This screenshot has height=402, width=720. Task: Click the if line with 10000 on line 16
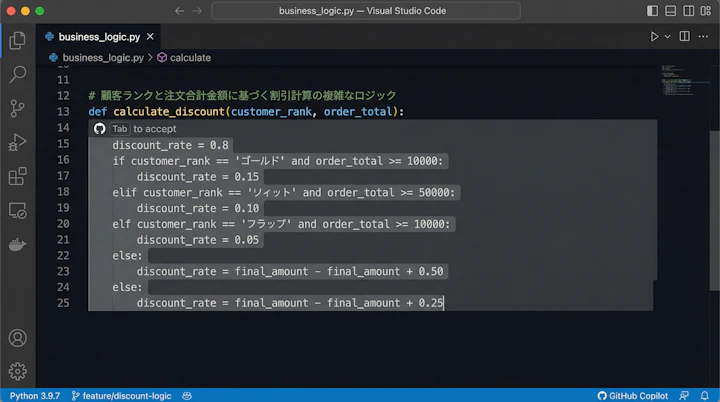[x=278, y=161]
